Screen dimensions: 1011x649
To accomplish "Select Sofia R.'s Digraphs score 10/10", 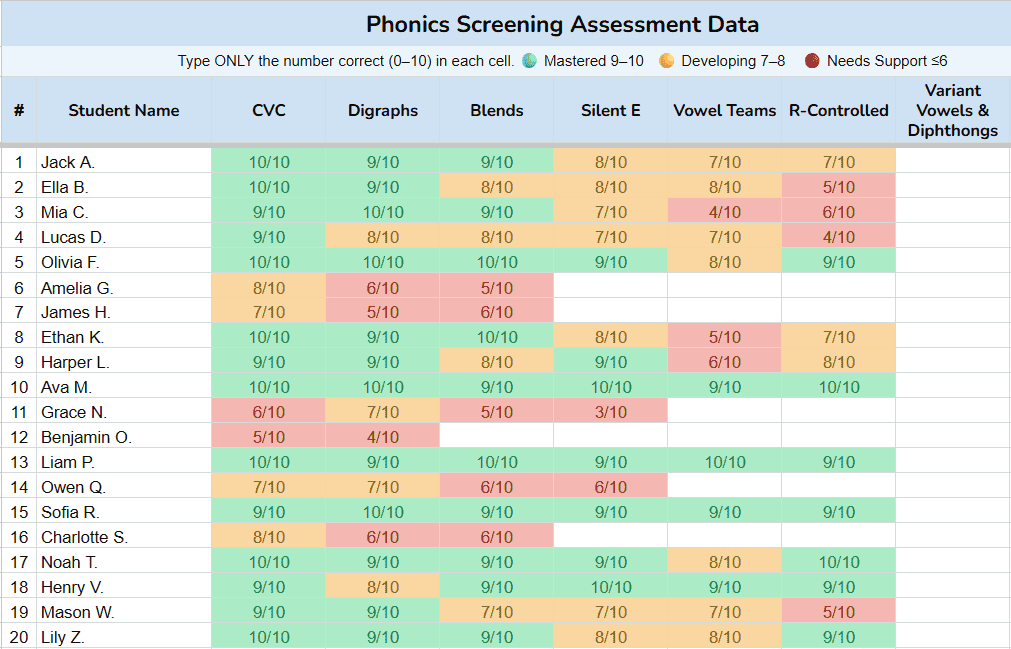I will coord(383,512).
